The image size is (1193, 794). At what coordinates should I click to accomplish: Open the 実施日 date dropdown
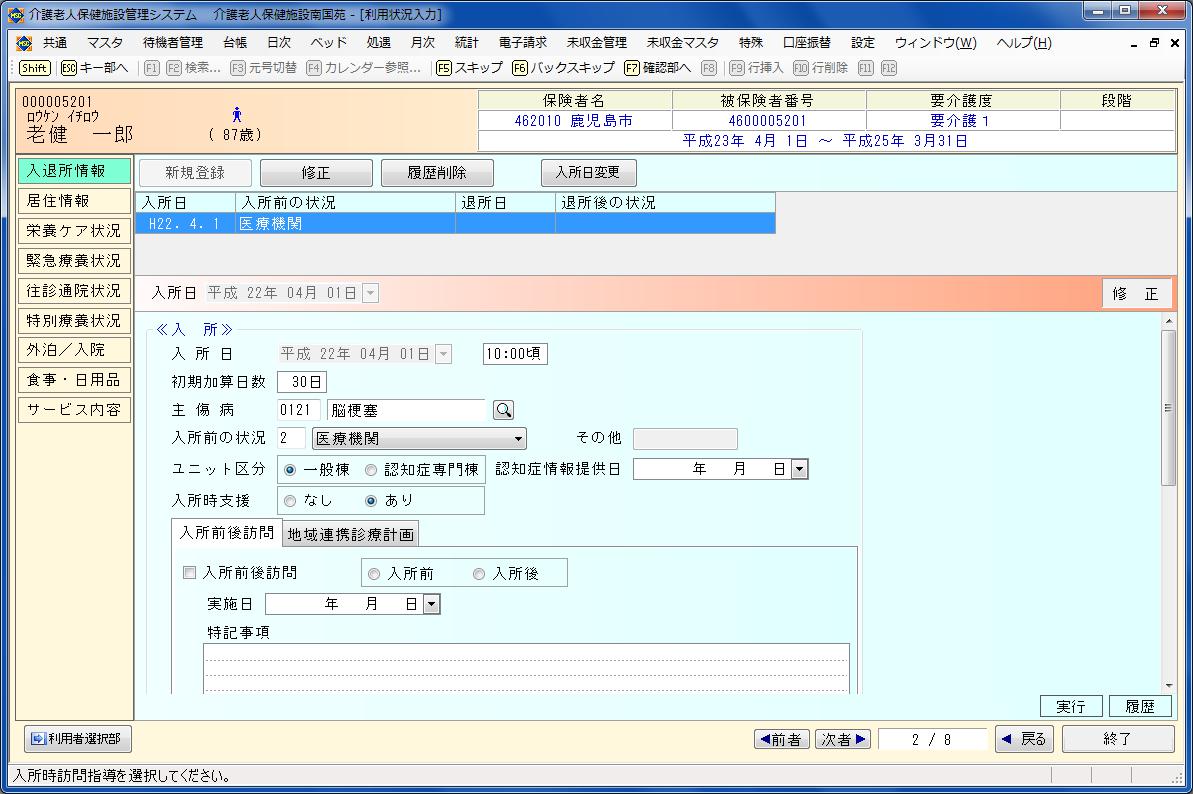pyautogui.click(x=431, y=604)
